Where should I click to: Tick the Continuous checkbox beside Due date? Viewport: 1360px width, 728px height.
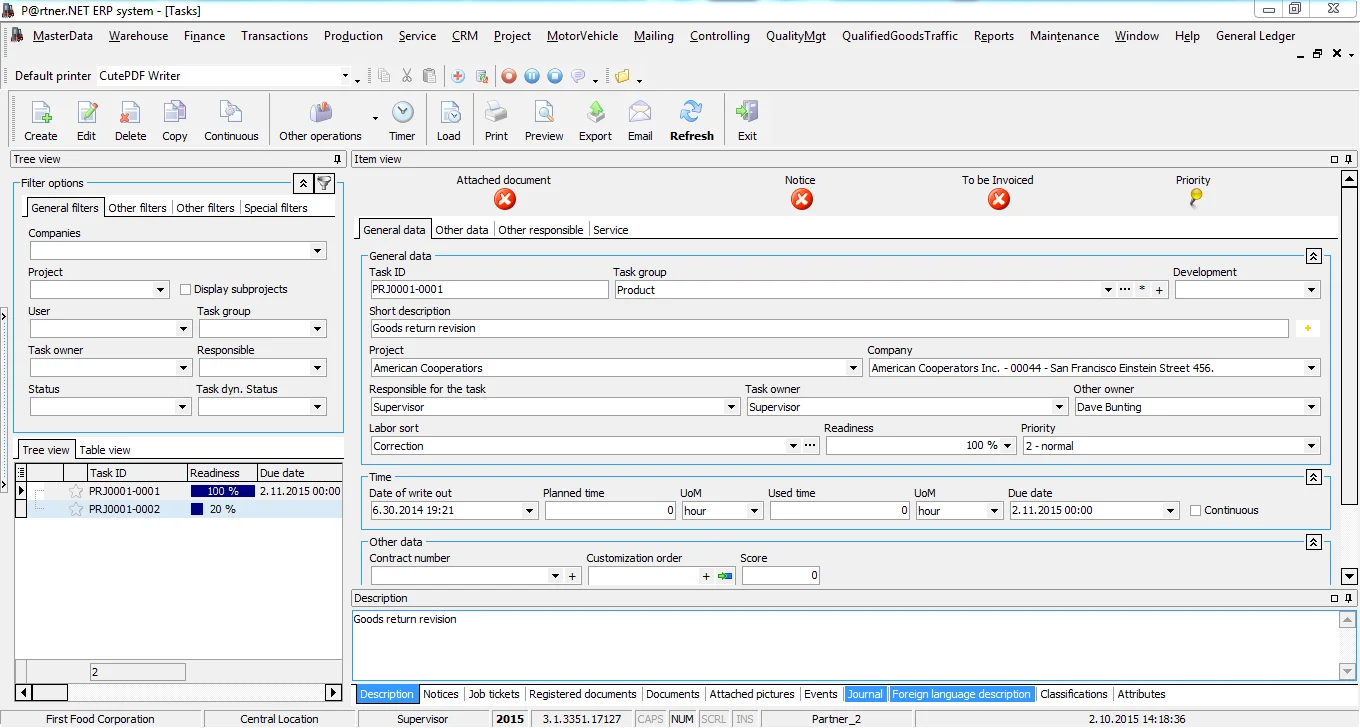pos(1195,510)
